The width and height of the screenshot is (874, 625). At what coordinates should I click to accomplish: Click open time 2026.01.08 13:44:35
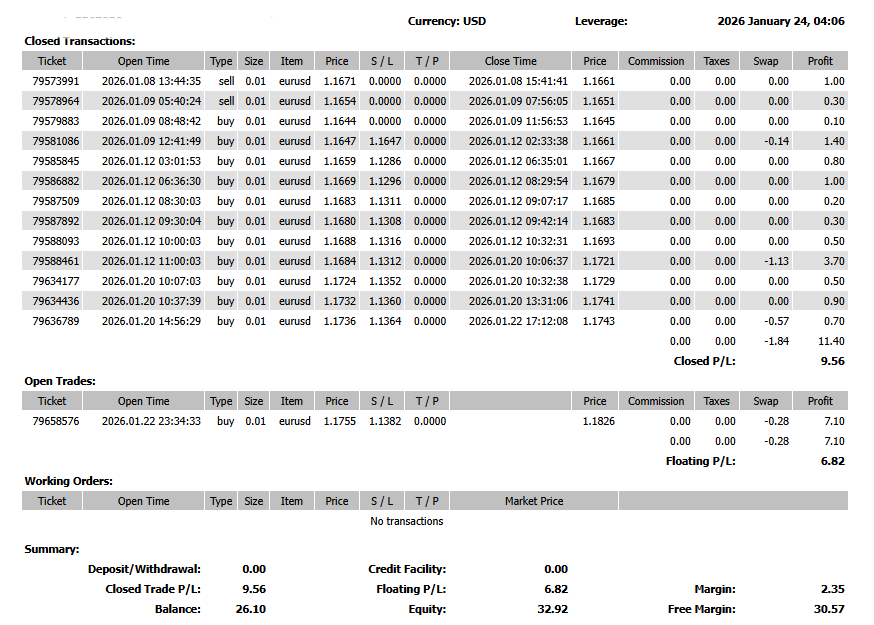pyautogui.click(x=151, y=81)
